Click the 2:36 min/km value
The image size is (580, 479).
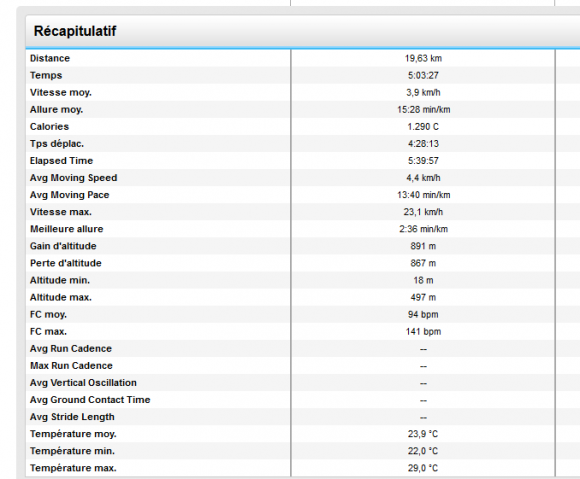[424, 229]
